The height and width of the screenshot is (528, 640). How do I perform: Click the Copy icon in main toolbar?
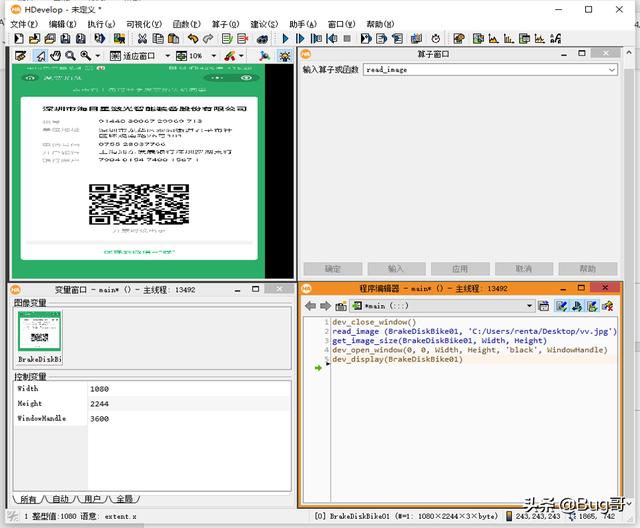click(158, 39)
